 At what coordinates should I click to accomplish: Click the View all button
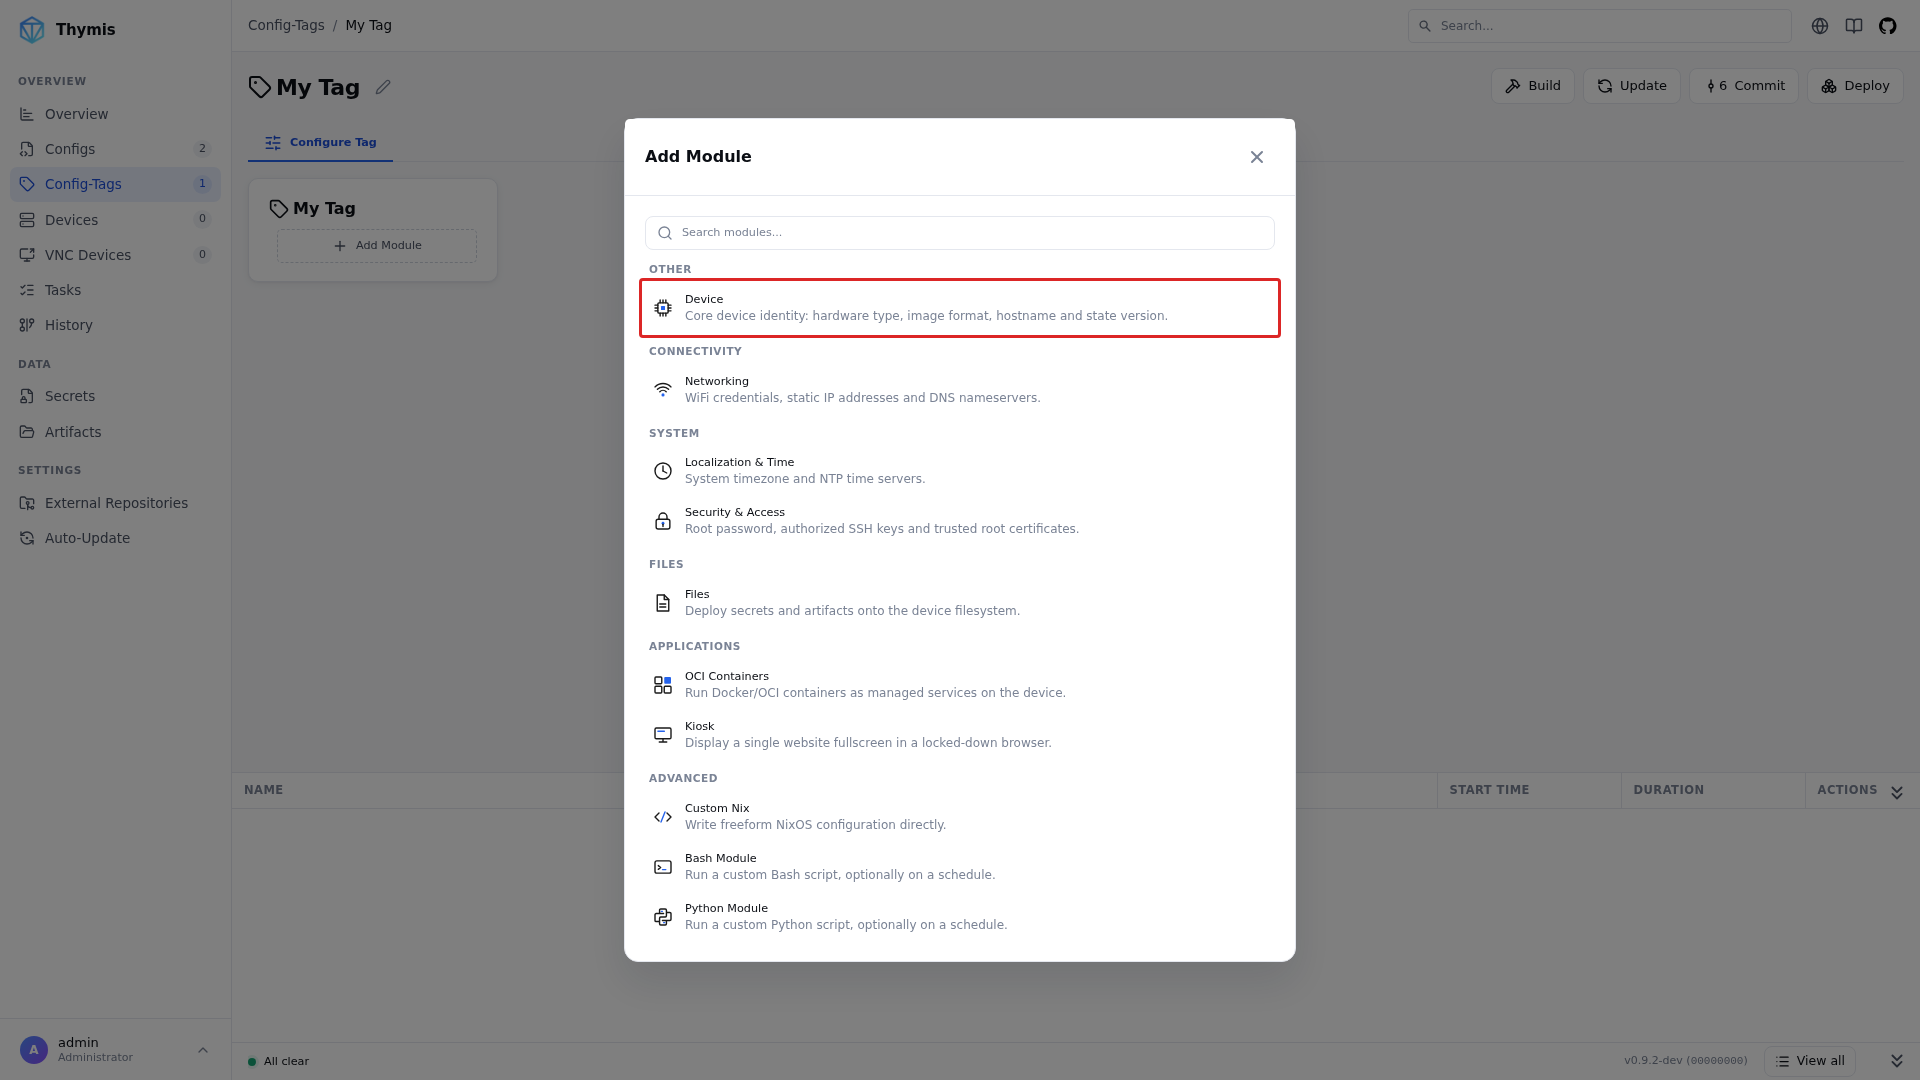[1810, 1061]
